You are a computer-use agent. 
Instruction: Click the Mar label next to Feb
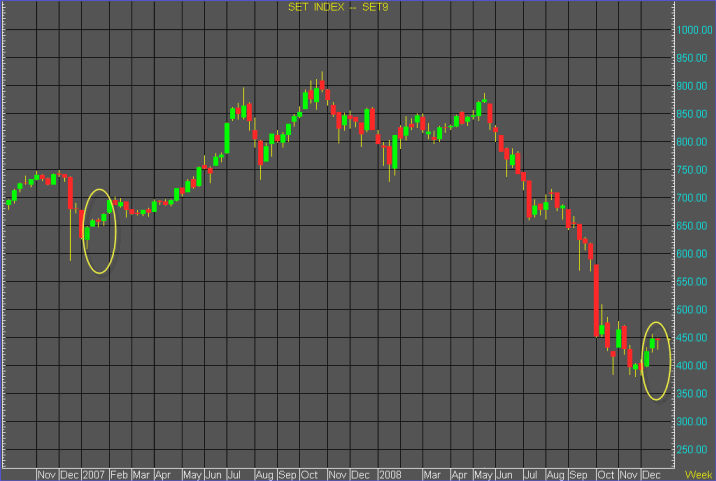(141, 475)
